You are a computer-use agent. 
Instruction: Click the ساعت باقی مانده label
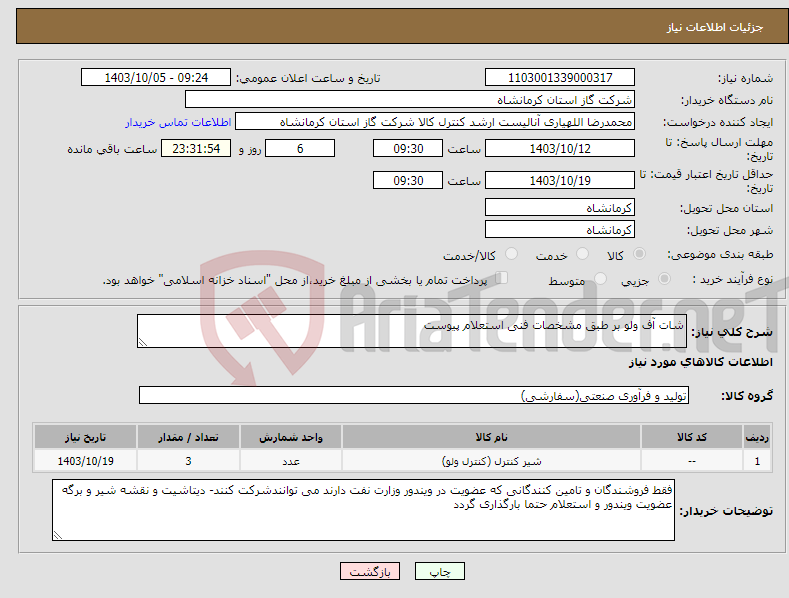tap(112, 150)
